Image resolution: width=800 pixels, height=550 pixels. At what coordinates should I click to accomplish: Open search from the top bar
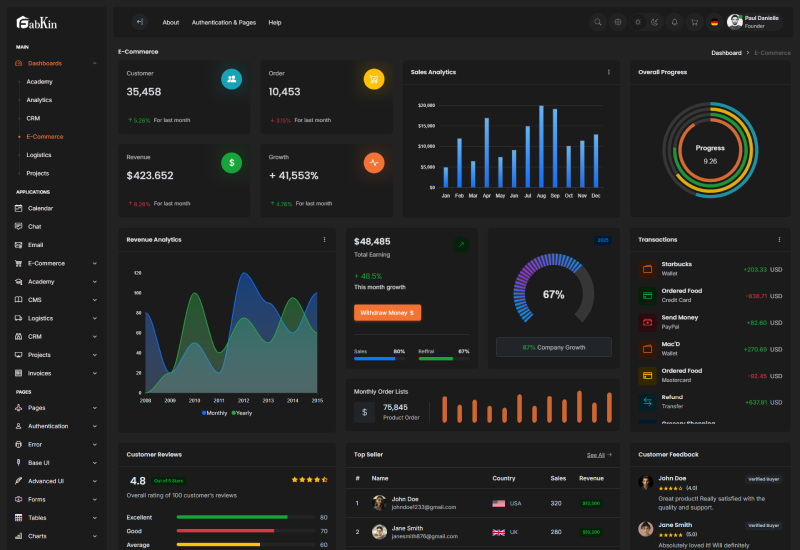tap(598, 22)
